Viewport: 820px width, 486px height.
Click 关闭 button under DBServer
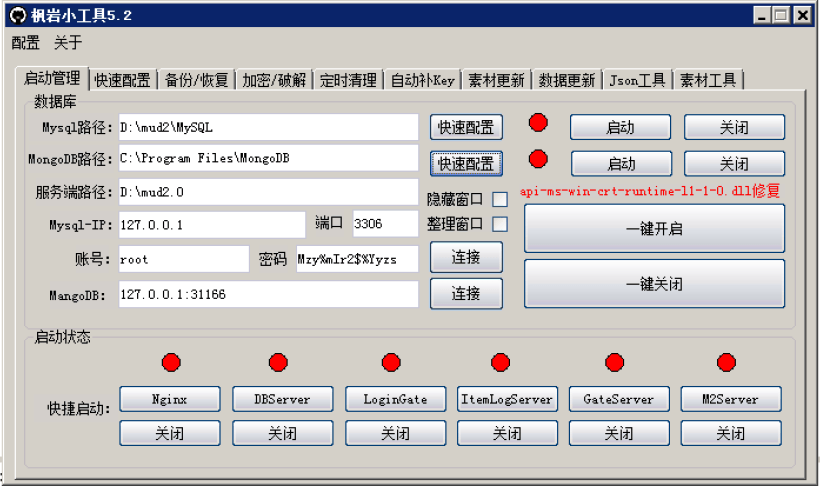pos(283,433)
